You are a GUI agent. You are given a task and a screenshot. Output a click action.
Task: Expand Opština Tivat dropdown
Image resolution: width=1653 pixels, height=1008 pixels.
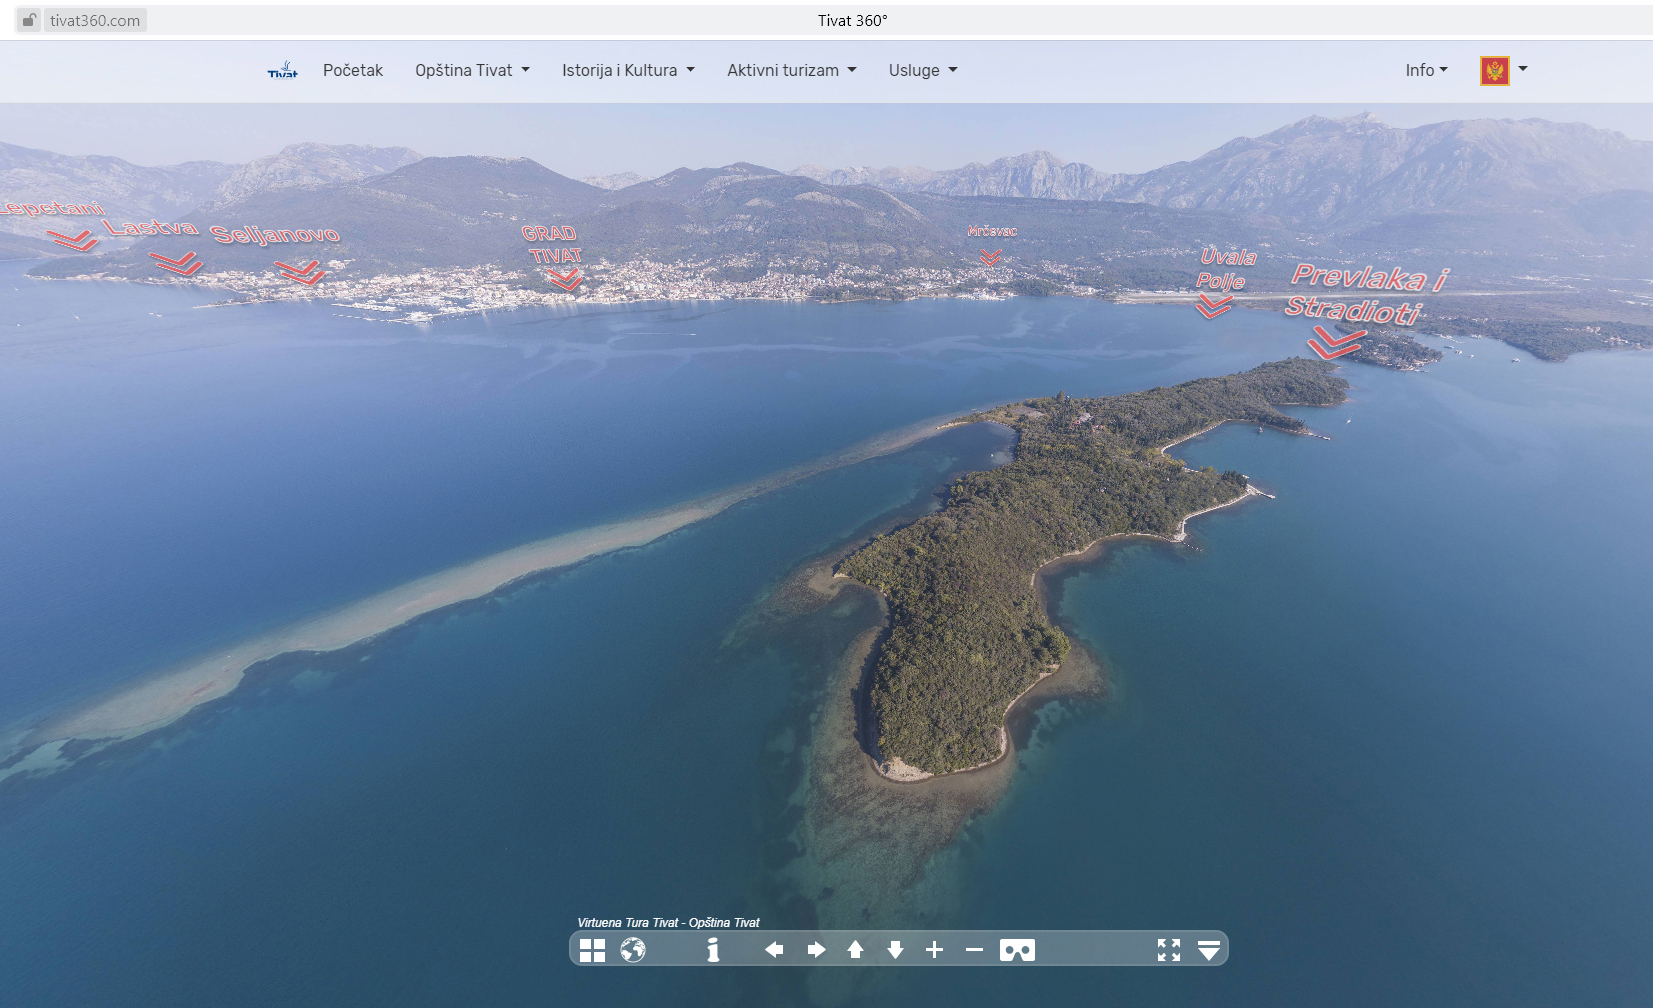(x=472, y=70)
